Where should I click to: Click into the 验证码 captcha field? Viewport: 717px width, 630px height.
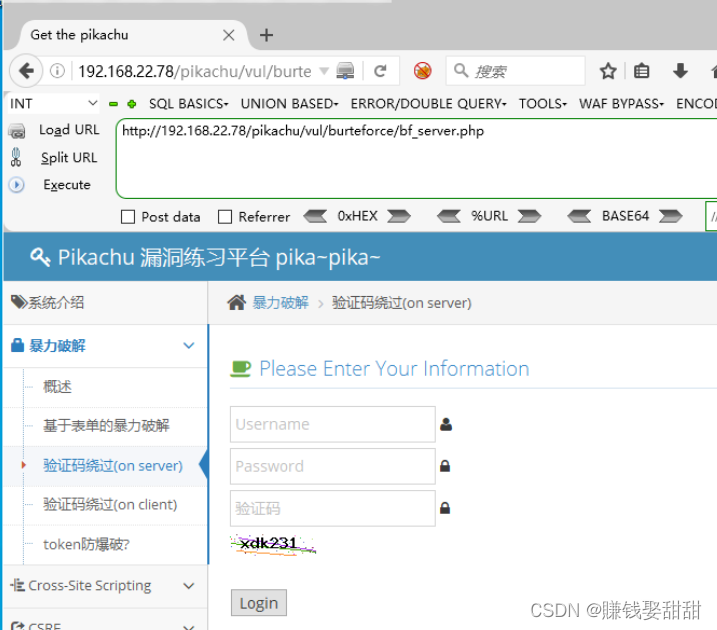point(332,508)
